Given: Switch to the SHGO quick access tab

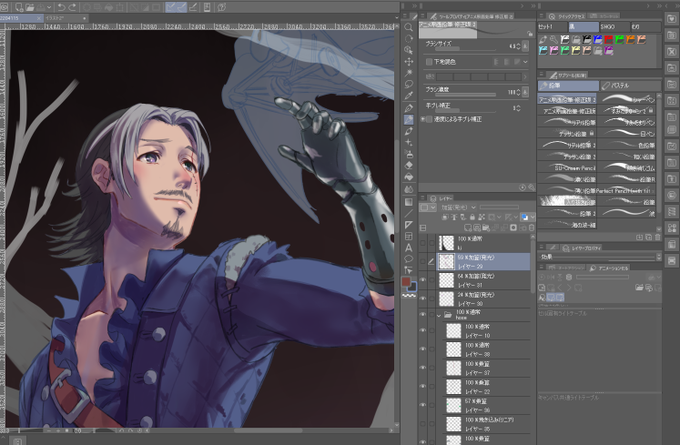Looking at the screenshot, I should pos(615,27).
